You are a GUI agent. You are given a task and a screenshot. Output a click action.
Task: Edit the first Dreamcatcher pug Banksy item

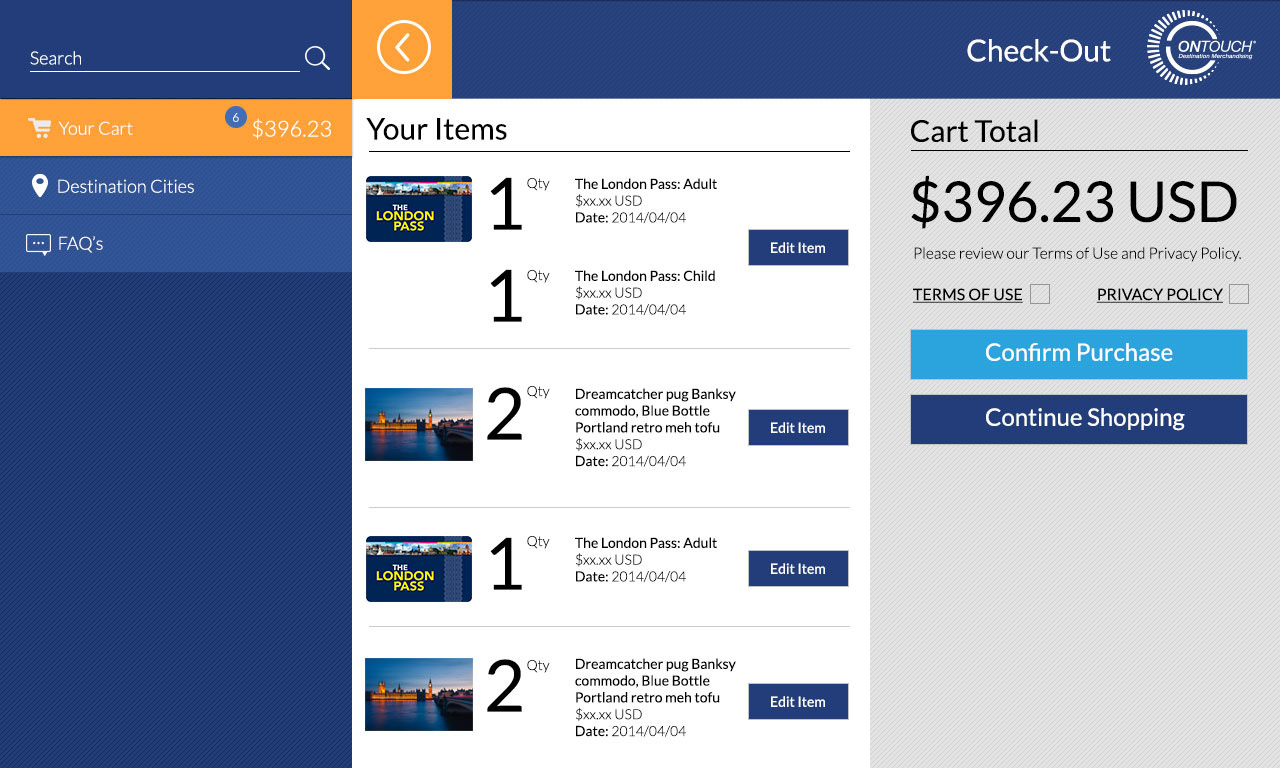(x=798, y=428)
